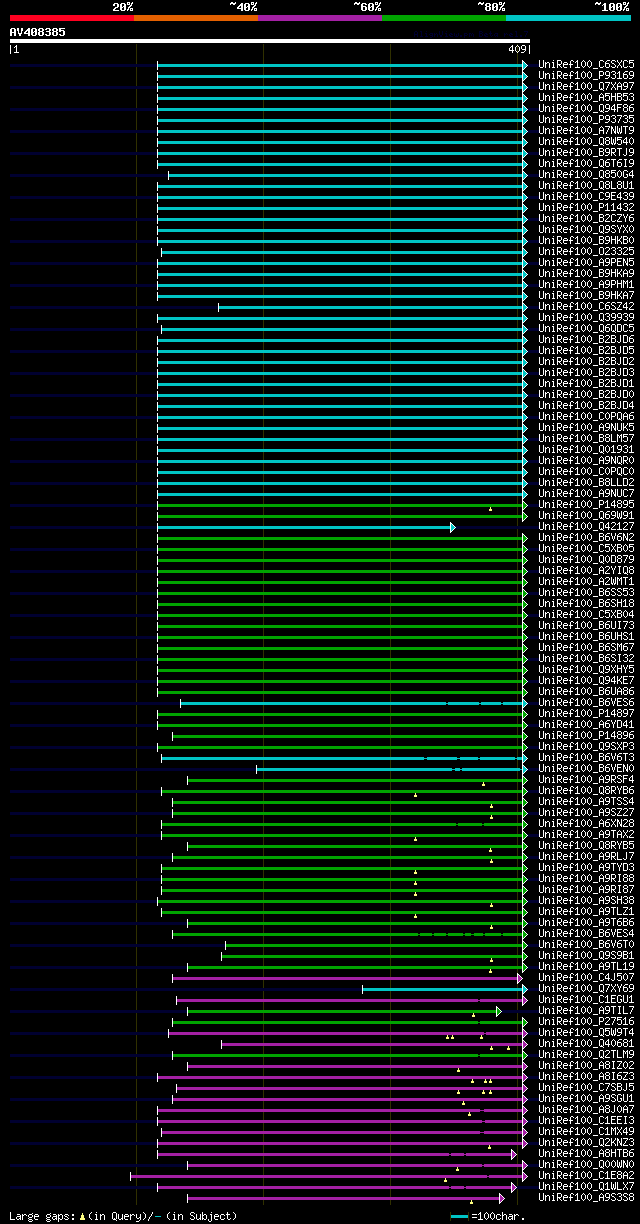Select the UniRef100_Q9SYX0 label
640x1224 pixels.
[586, 230]
